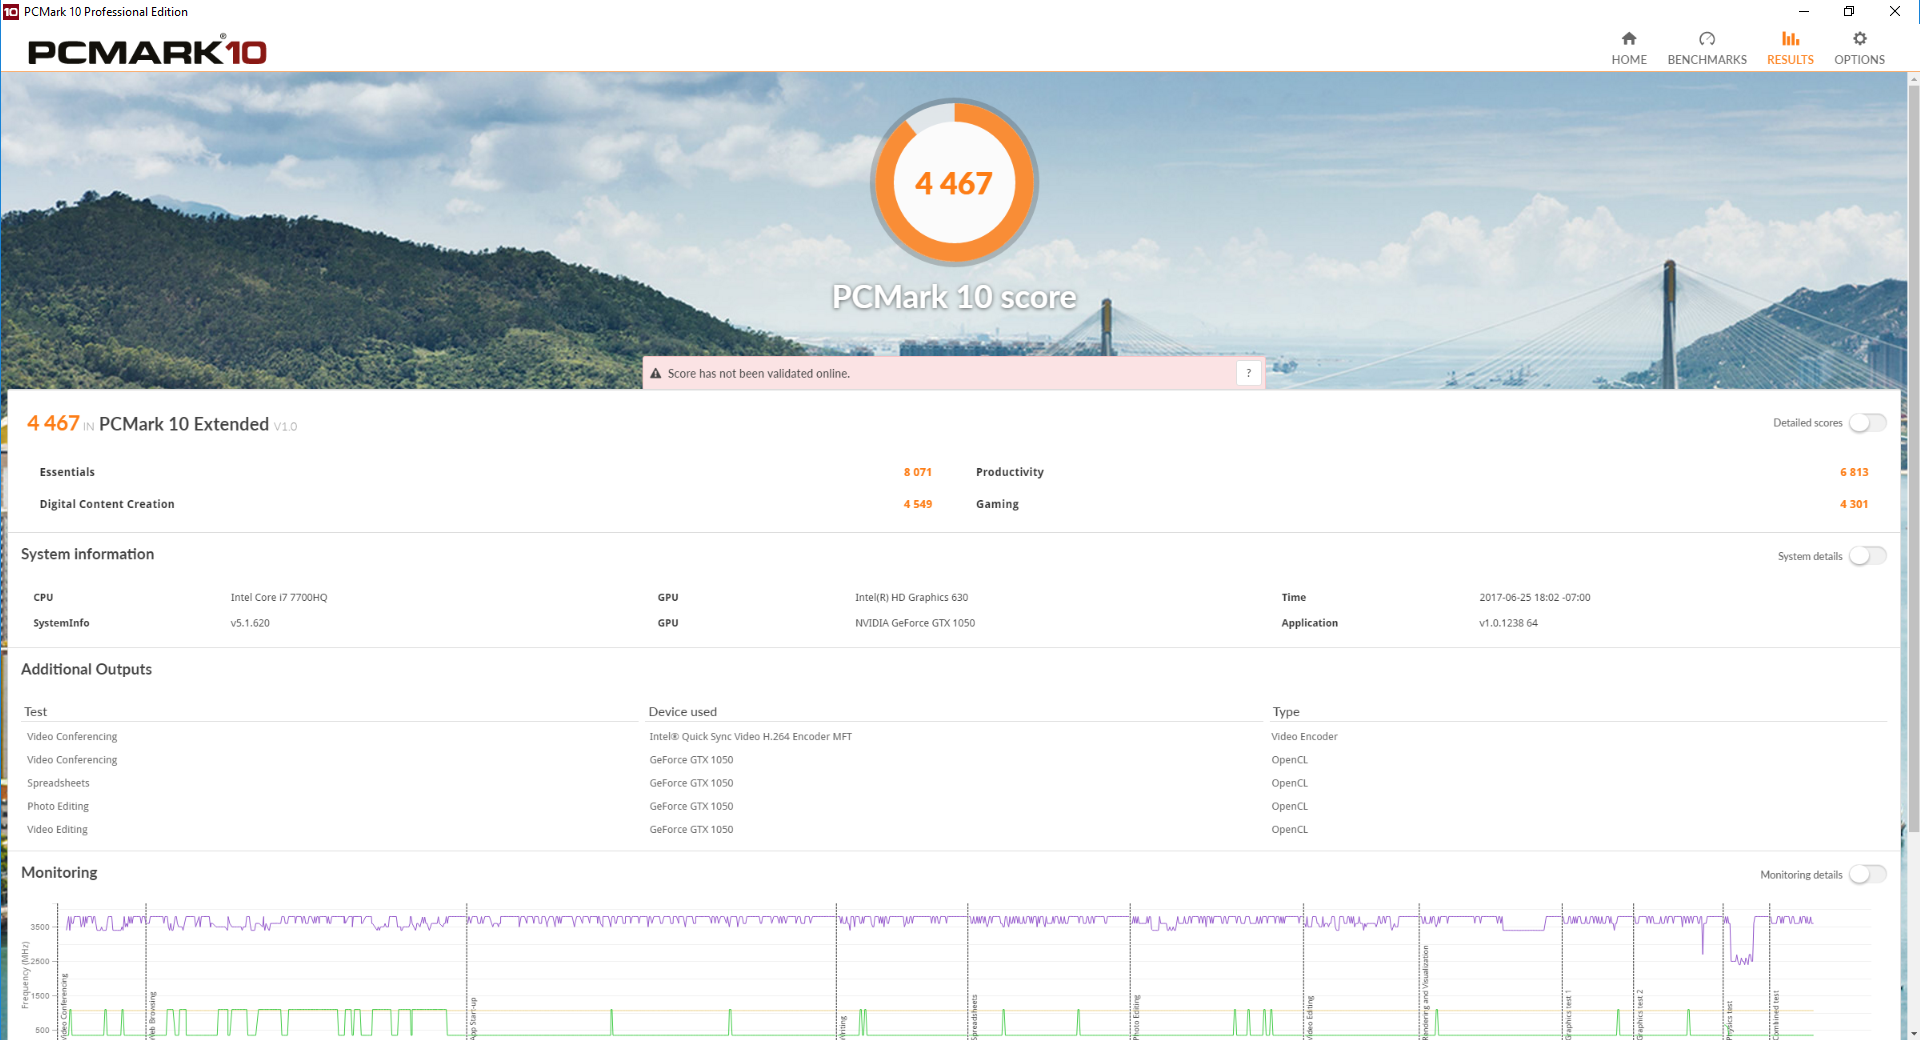Image resolution: width=1920 pixels, height=1040 pixels.
Task: Open the Options gear icon
Action: [x=1859, y=39]
